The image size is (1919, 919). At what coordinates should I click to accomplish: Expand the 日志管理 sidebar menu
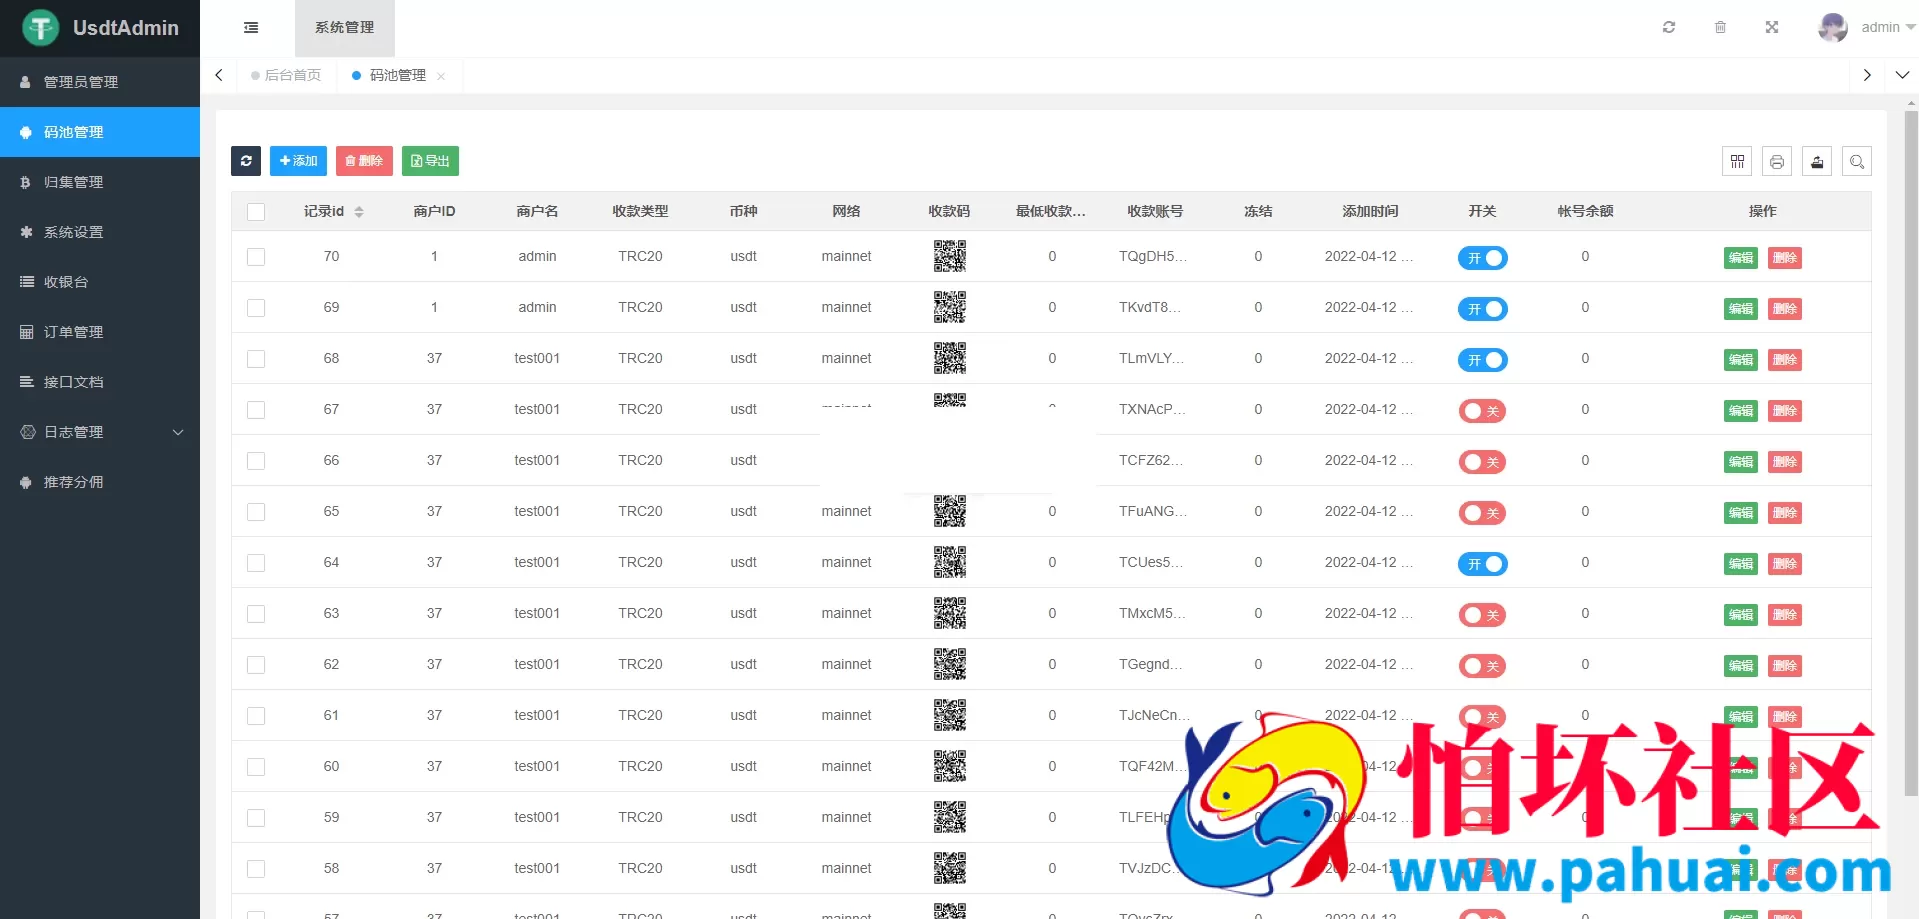point(100,432)
